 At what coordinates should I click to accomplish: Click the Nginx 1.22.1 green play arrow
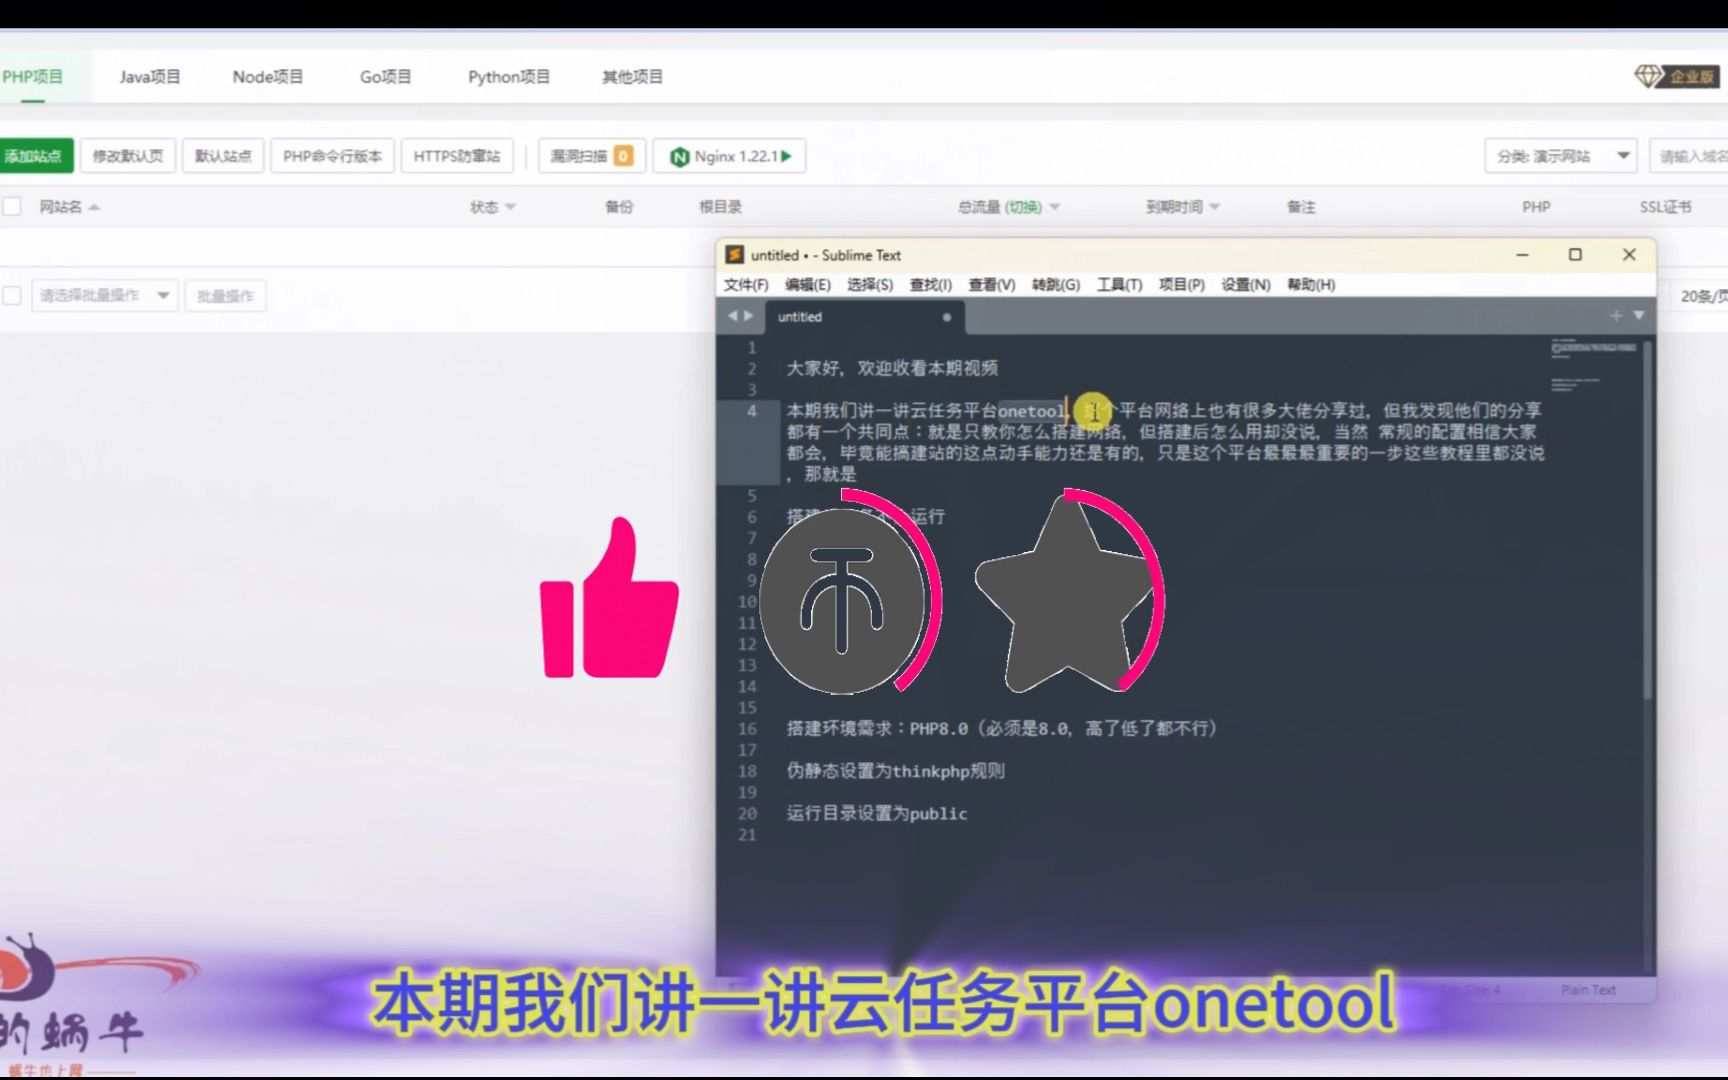787,156
